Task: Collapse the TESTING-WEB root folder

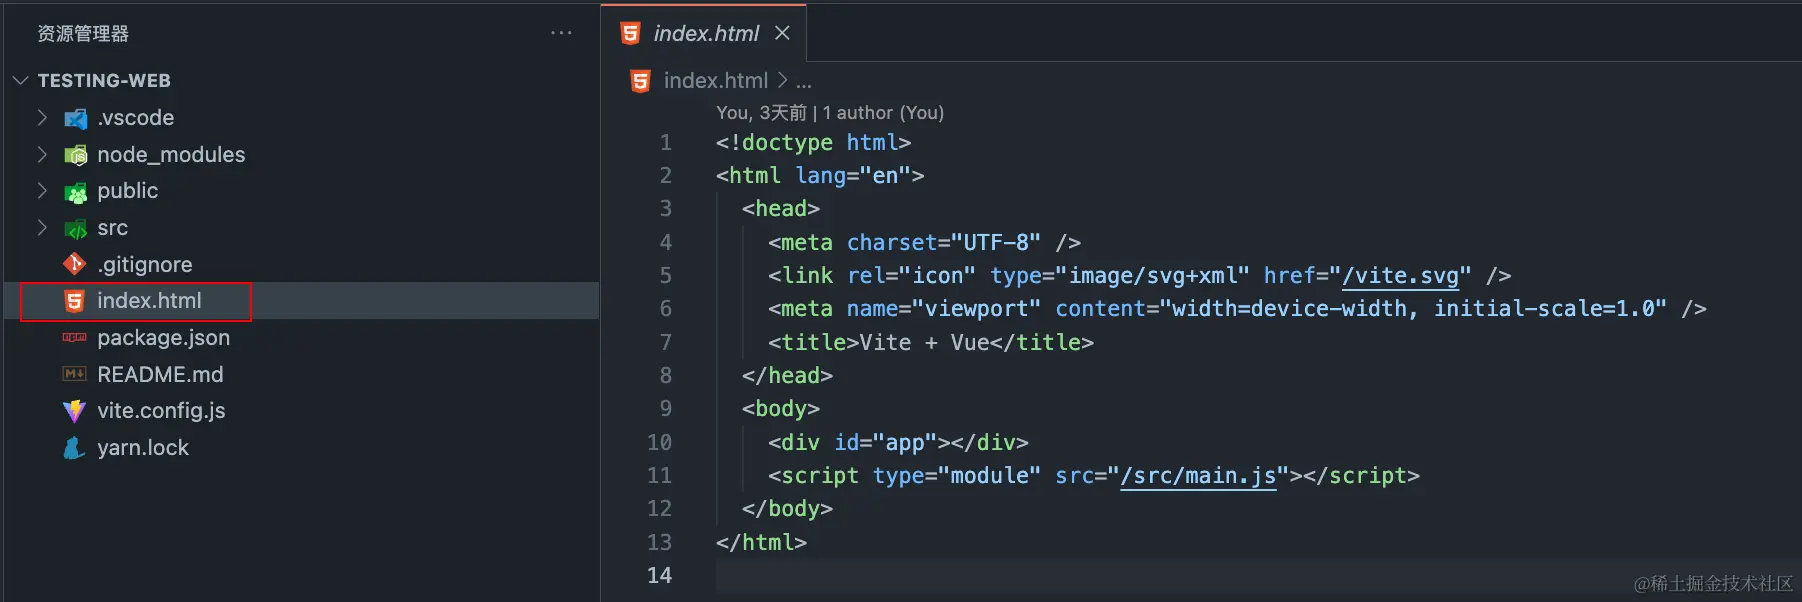Action: tap(21, 80)
